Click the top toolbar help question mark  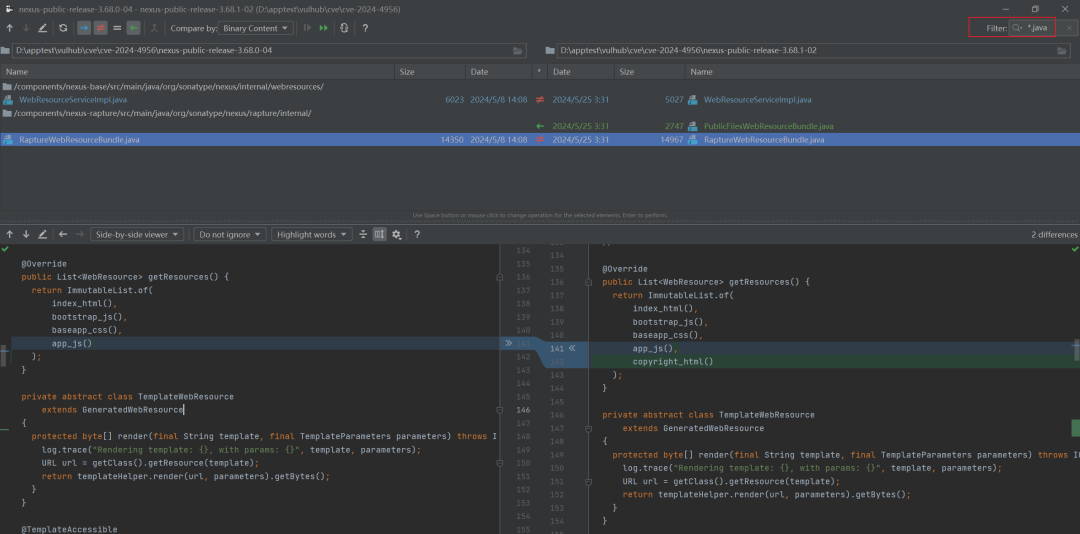(x=365, y=28)
